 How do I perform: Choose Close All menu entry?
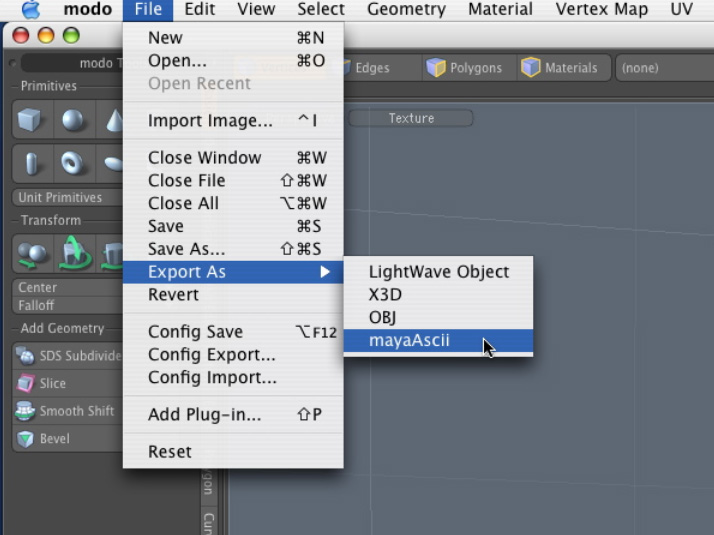pyautogui.click(x=233, y=204)
